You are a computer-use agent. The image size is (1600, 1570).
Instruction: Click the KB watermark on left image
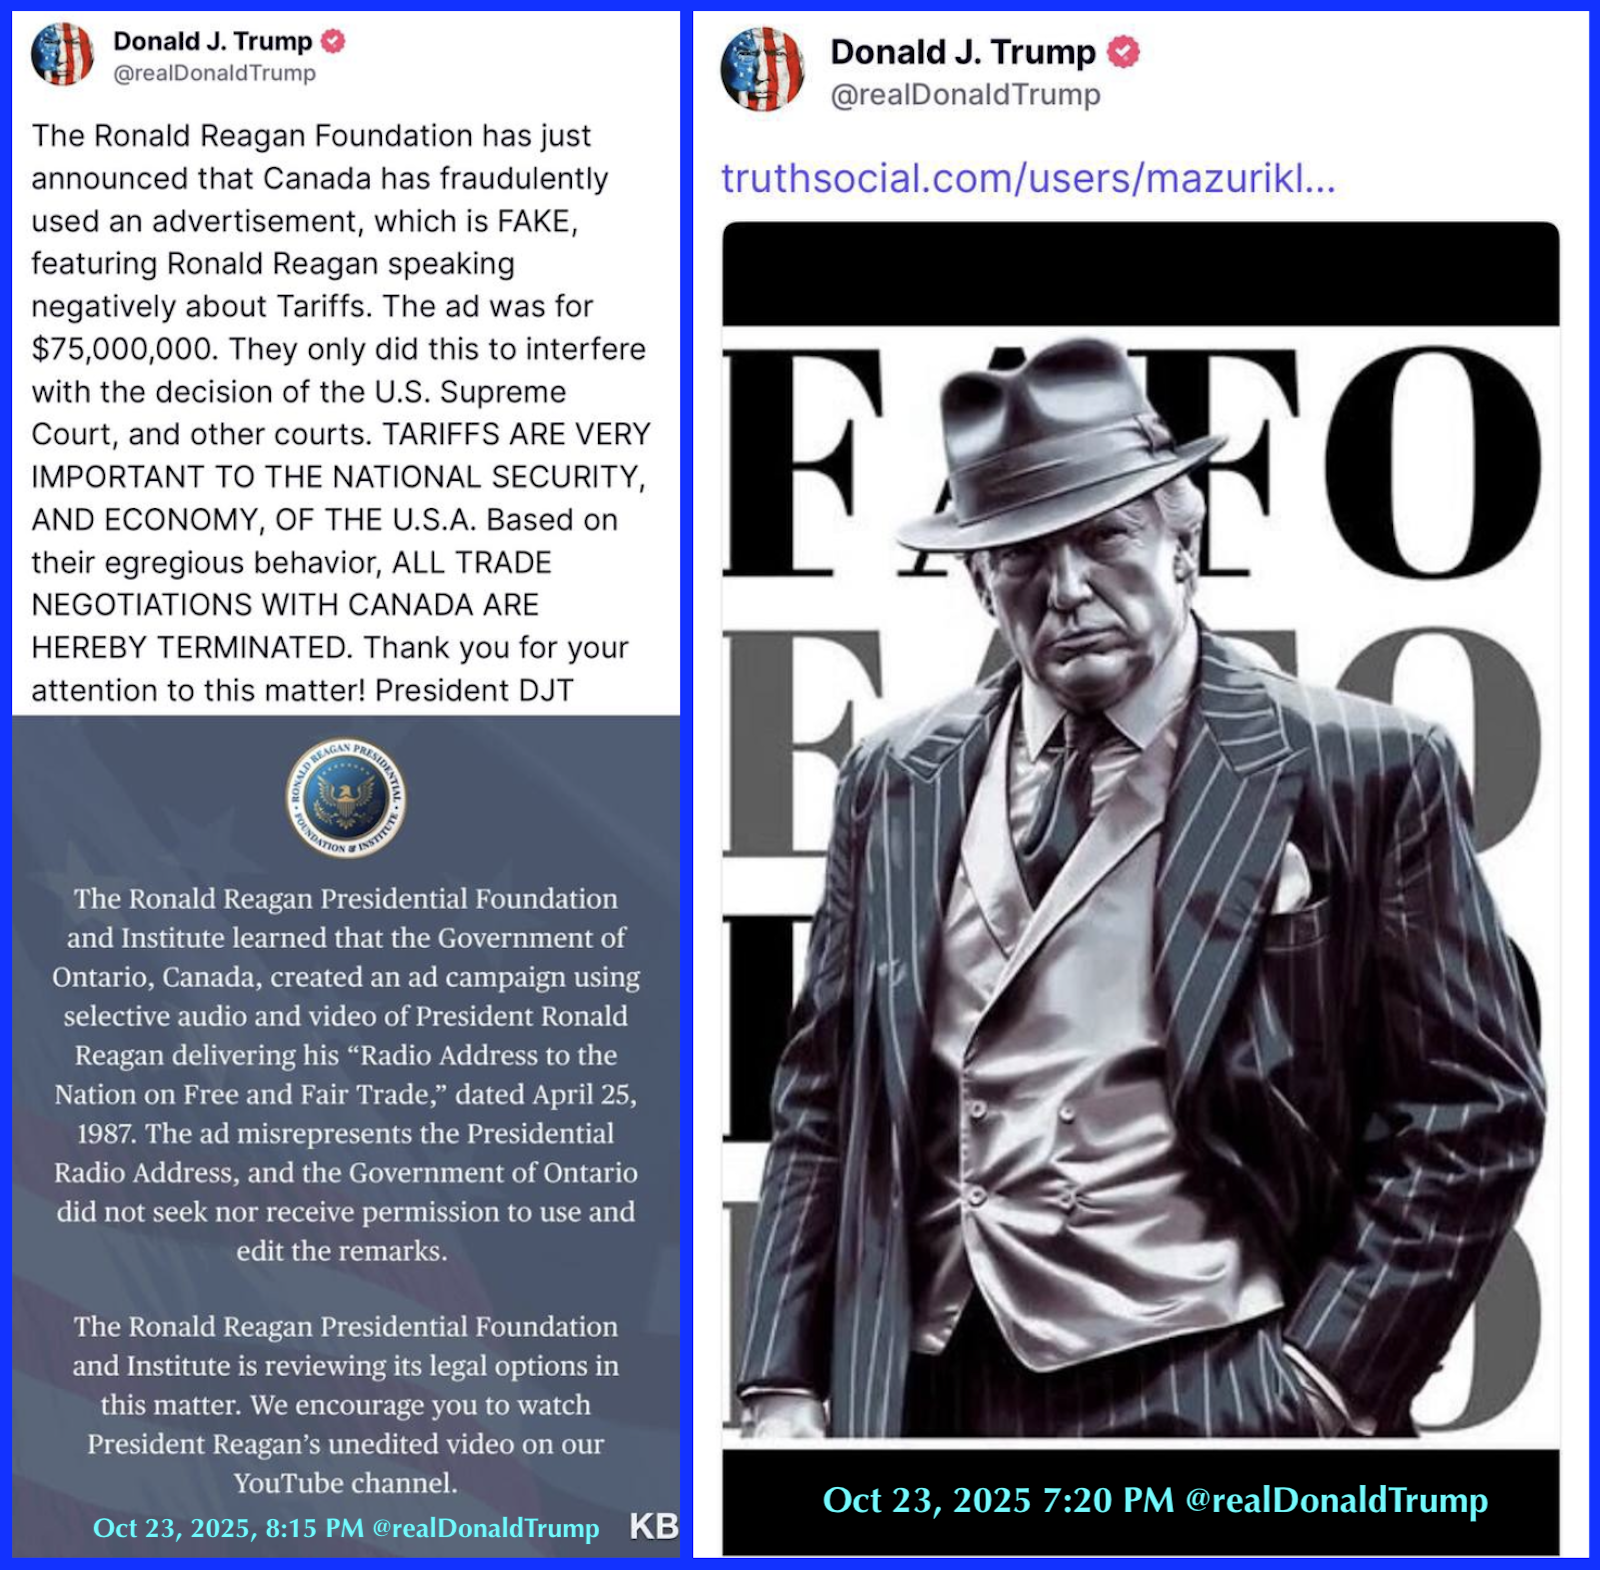click(654, 1526)
